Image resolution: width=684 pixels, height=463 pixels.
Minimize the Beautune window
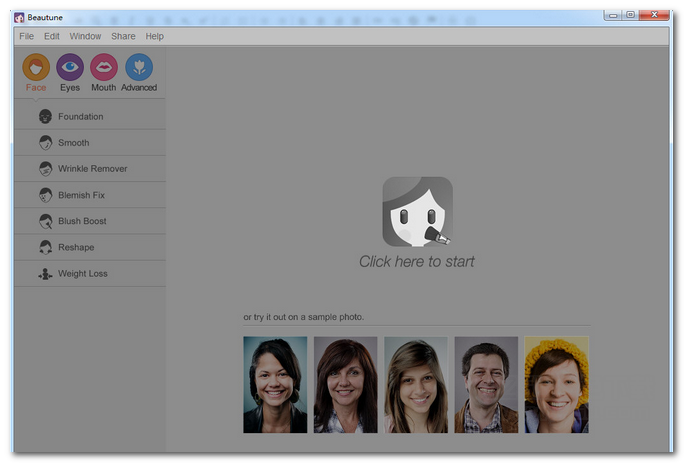tap(612, 15)
